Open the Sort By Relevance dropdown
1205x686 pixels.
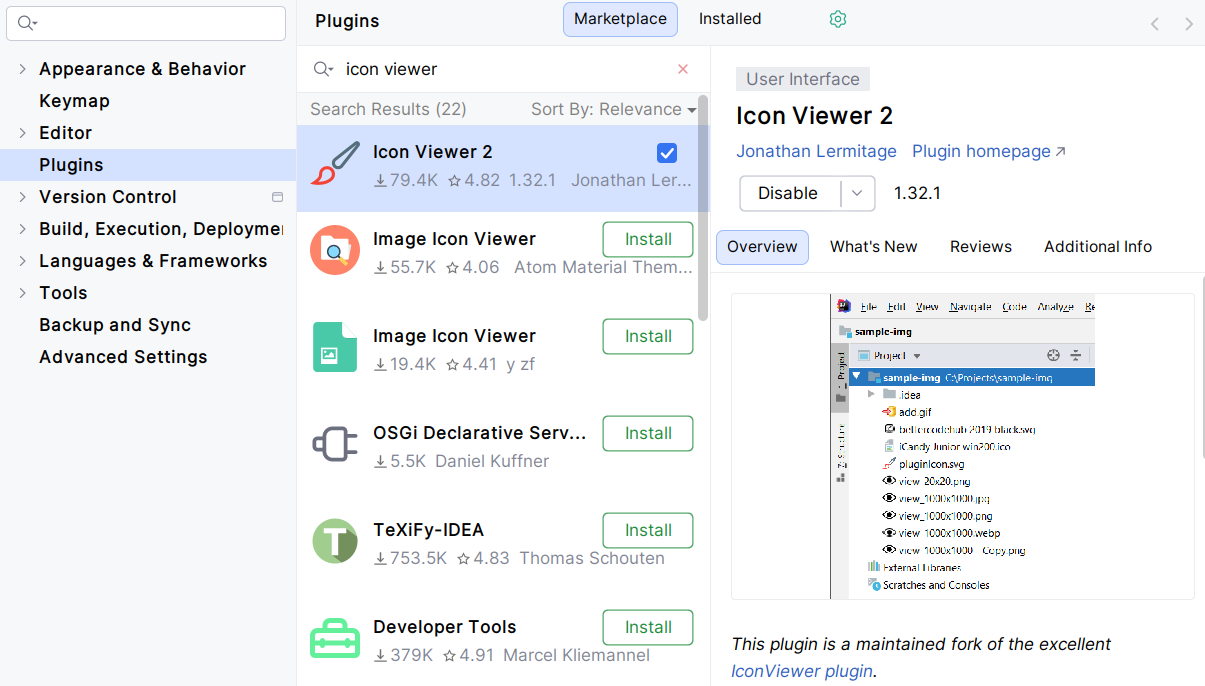point(613,109)
